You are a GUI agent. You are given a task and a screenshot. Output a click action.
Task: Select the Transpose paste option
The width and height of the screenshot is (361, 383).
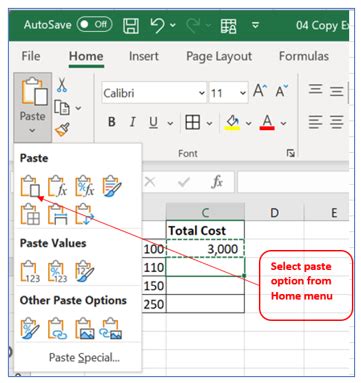[85, 214]
